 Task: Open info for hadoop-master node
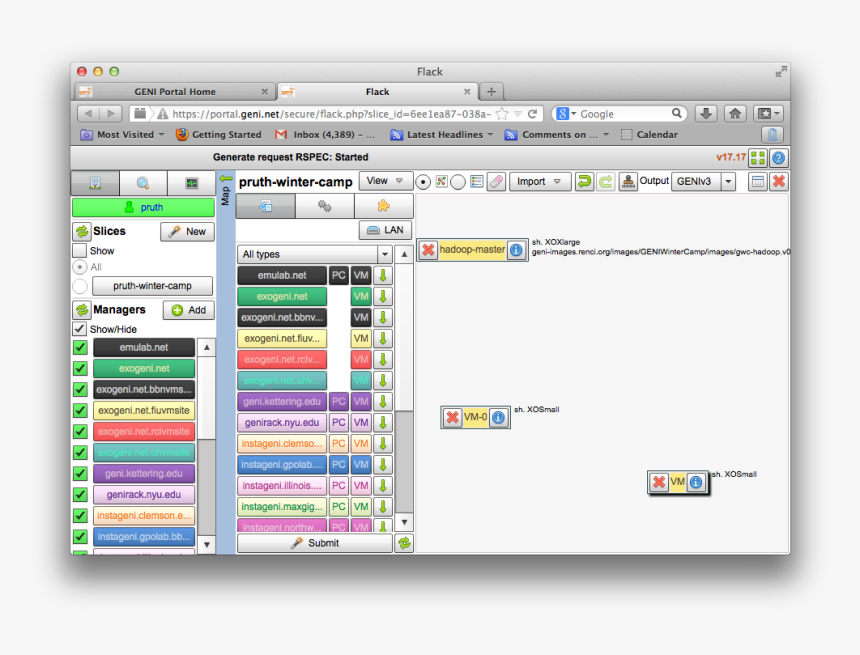point(516,250)
